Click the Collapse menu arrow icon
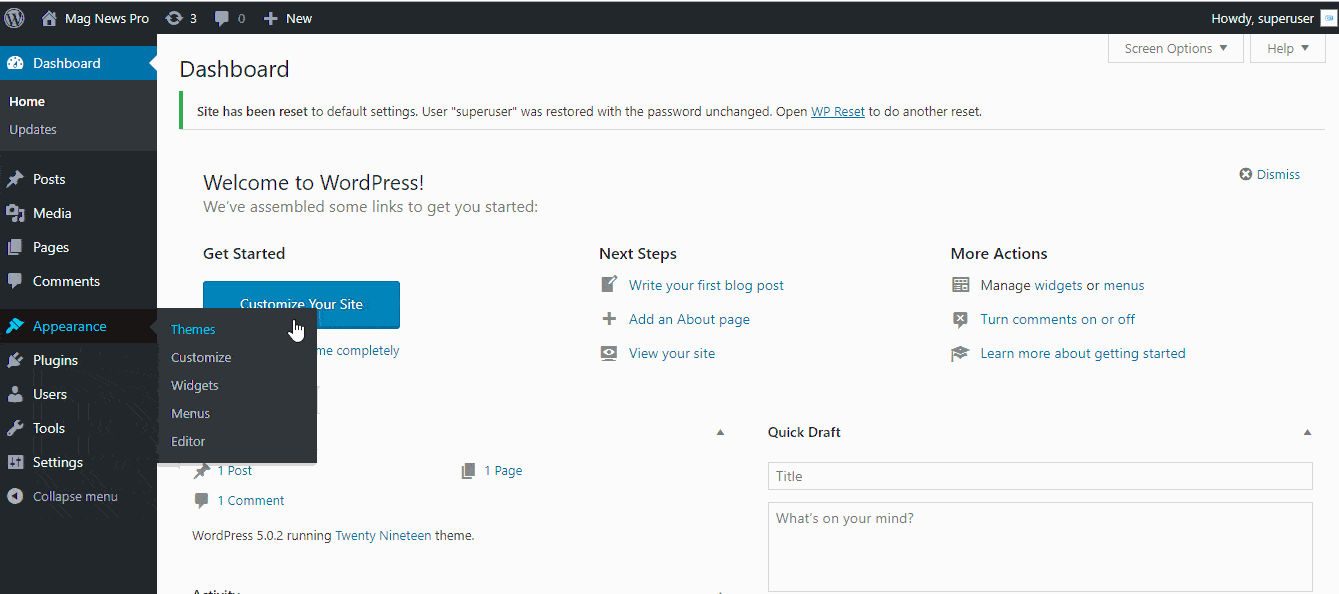This screenshot has height=594, width=1339. 15,496
